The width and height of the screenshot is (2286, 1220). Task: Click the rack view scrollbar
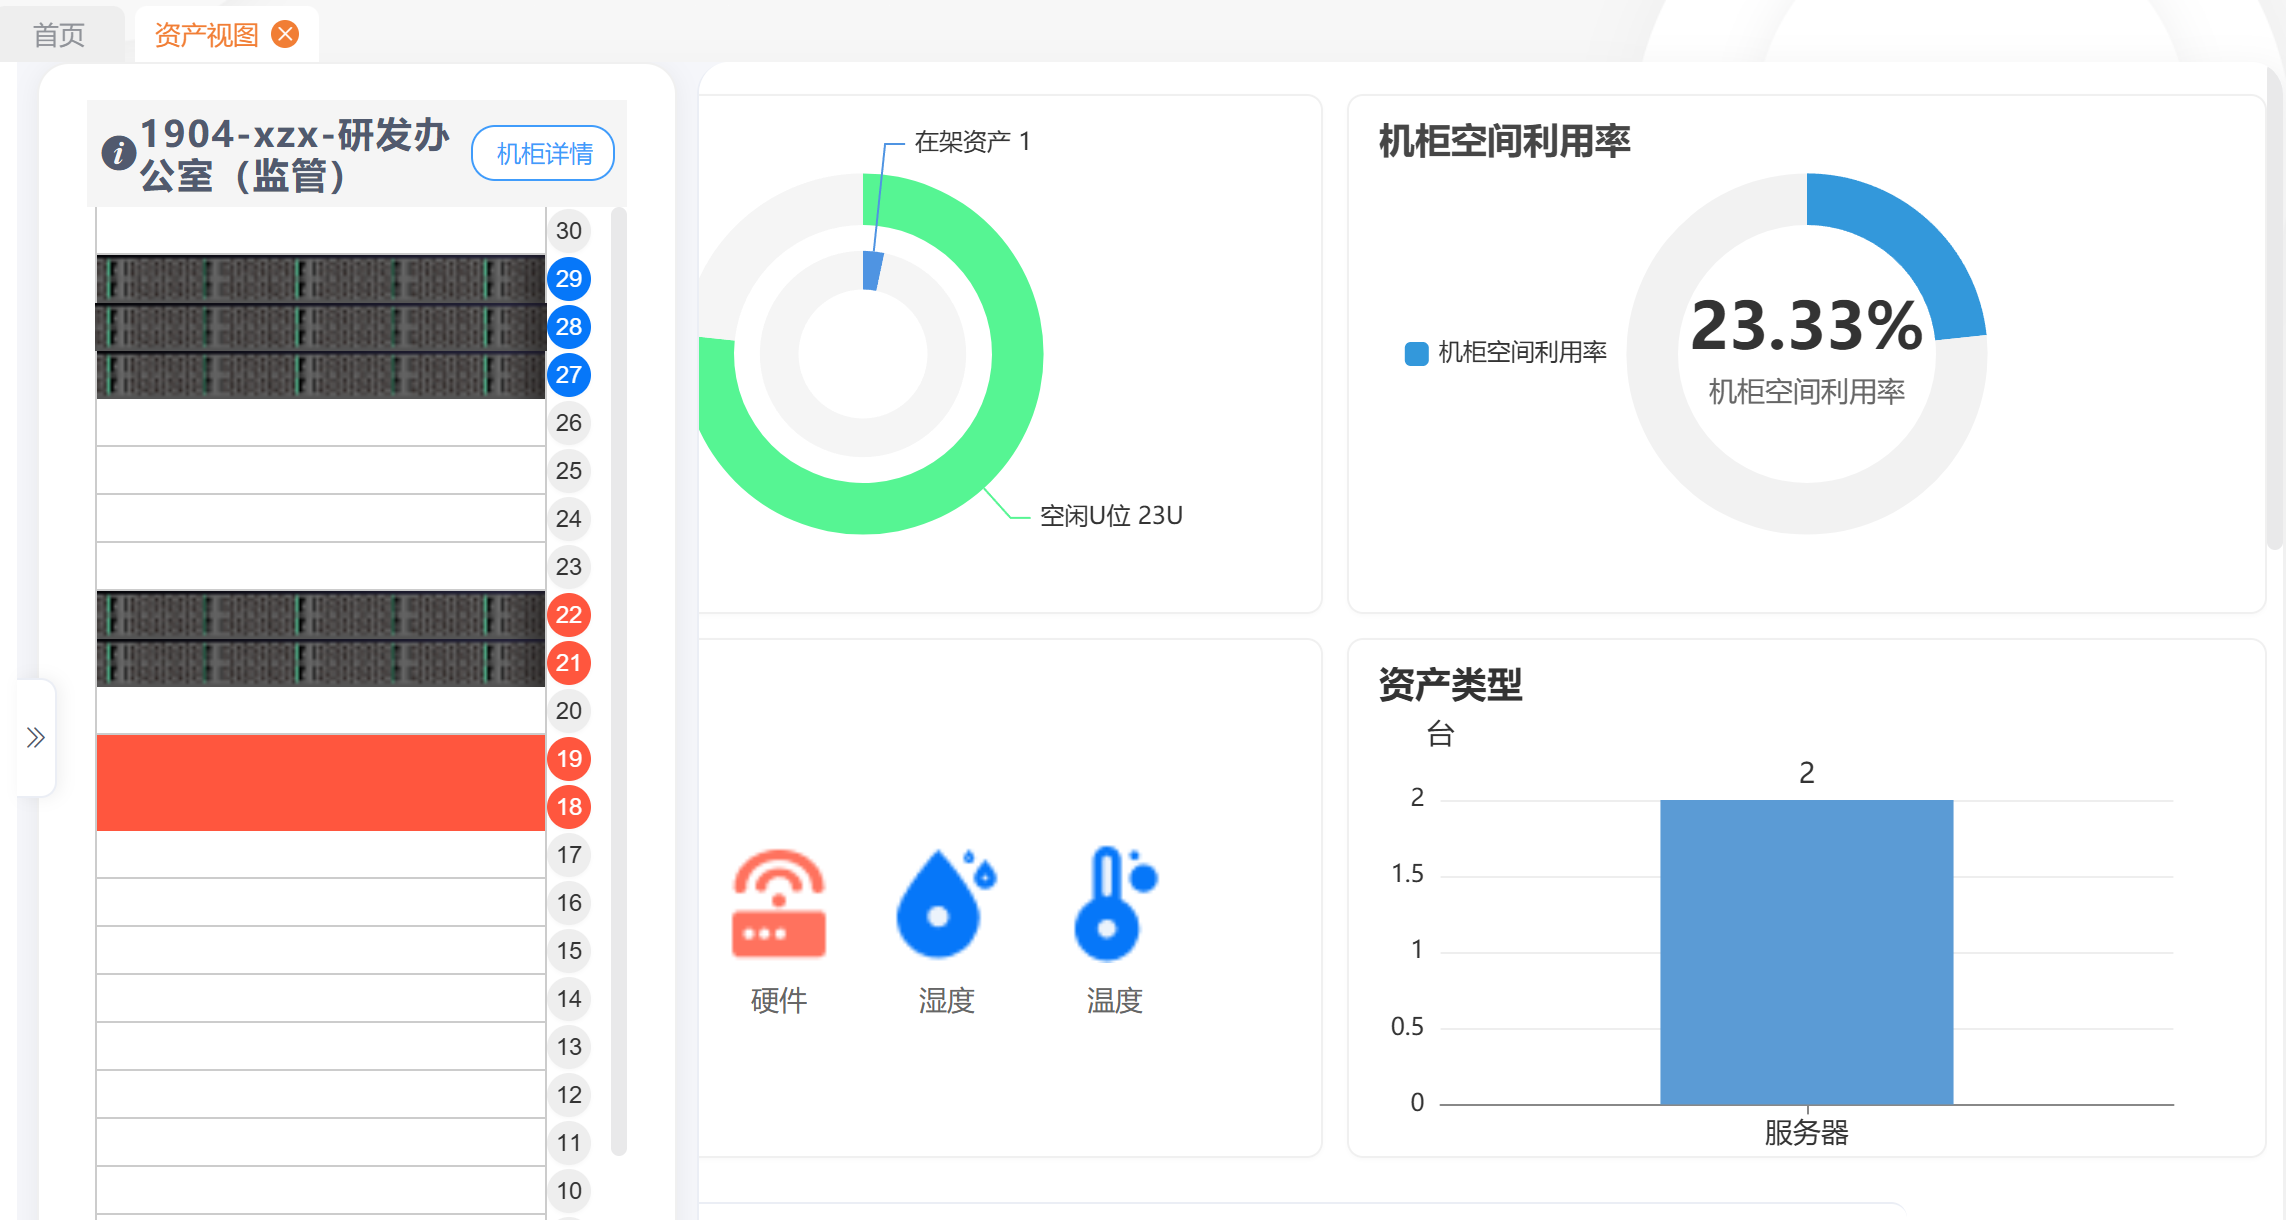click(x=619, y=680)
